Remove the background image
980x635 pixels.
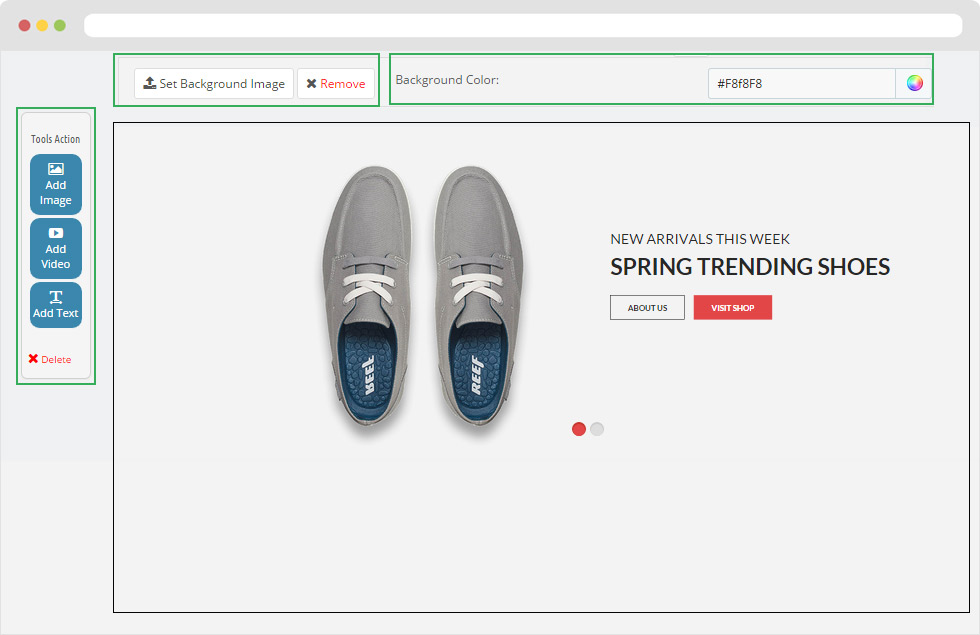point(336,83)
